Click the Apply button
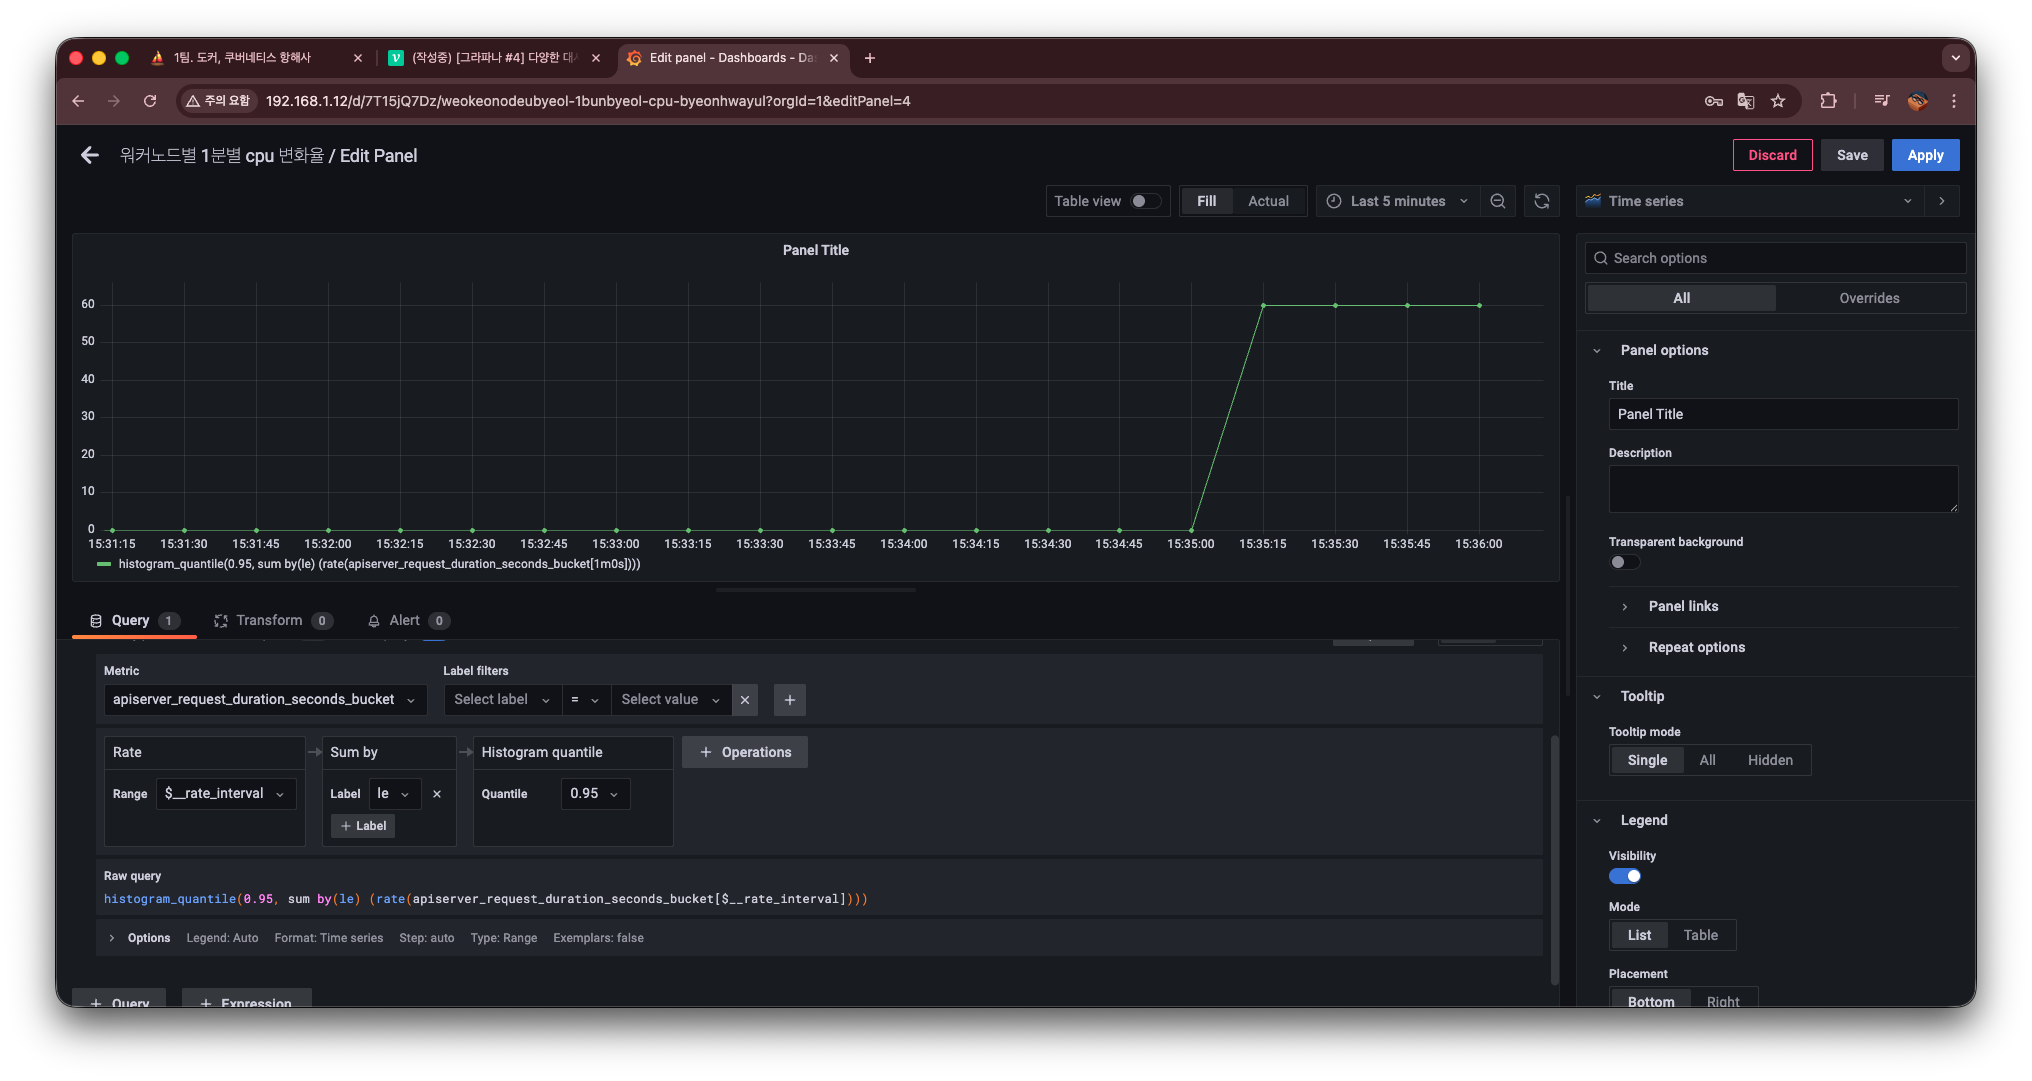This screenshot has height=1081, width=2032. pyautogui.click(x=1925, y=155)
